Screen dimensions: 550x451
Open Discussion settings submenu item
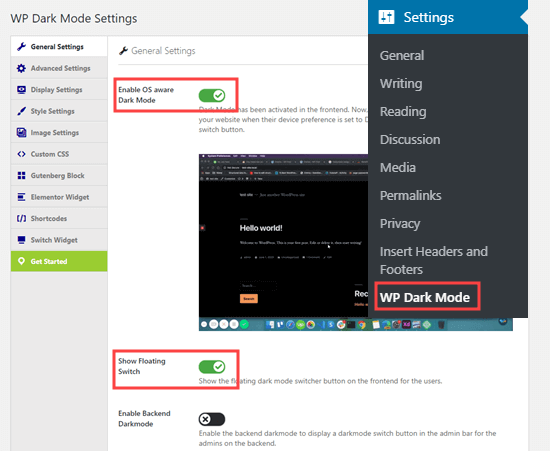410,140
